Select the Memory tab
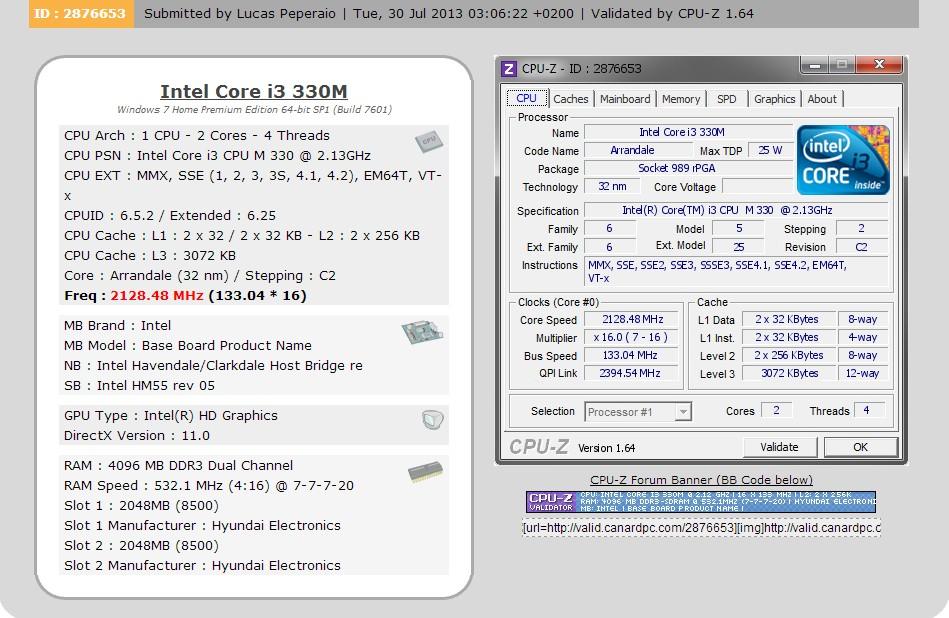Viewport: 949px width, 618px height. [x=681, y=99]
